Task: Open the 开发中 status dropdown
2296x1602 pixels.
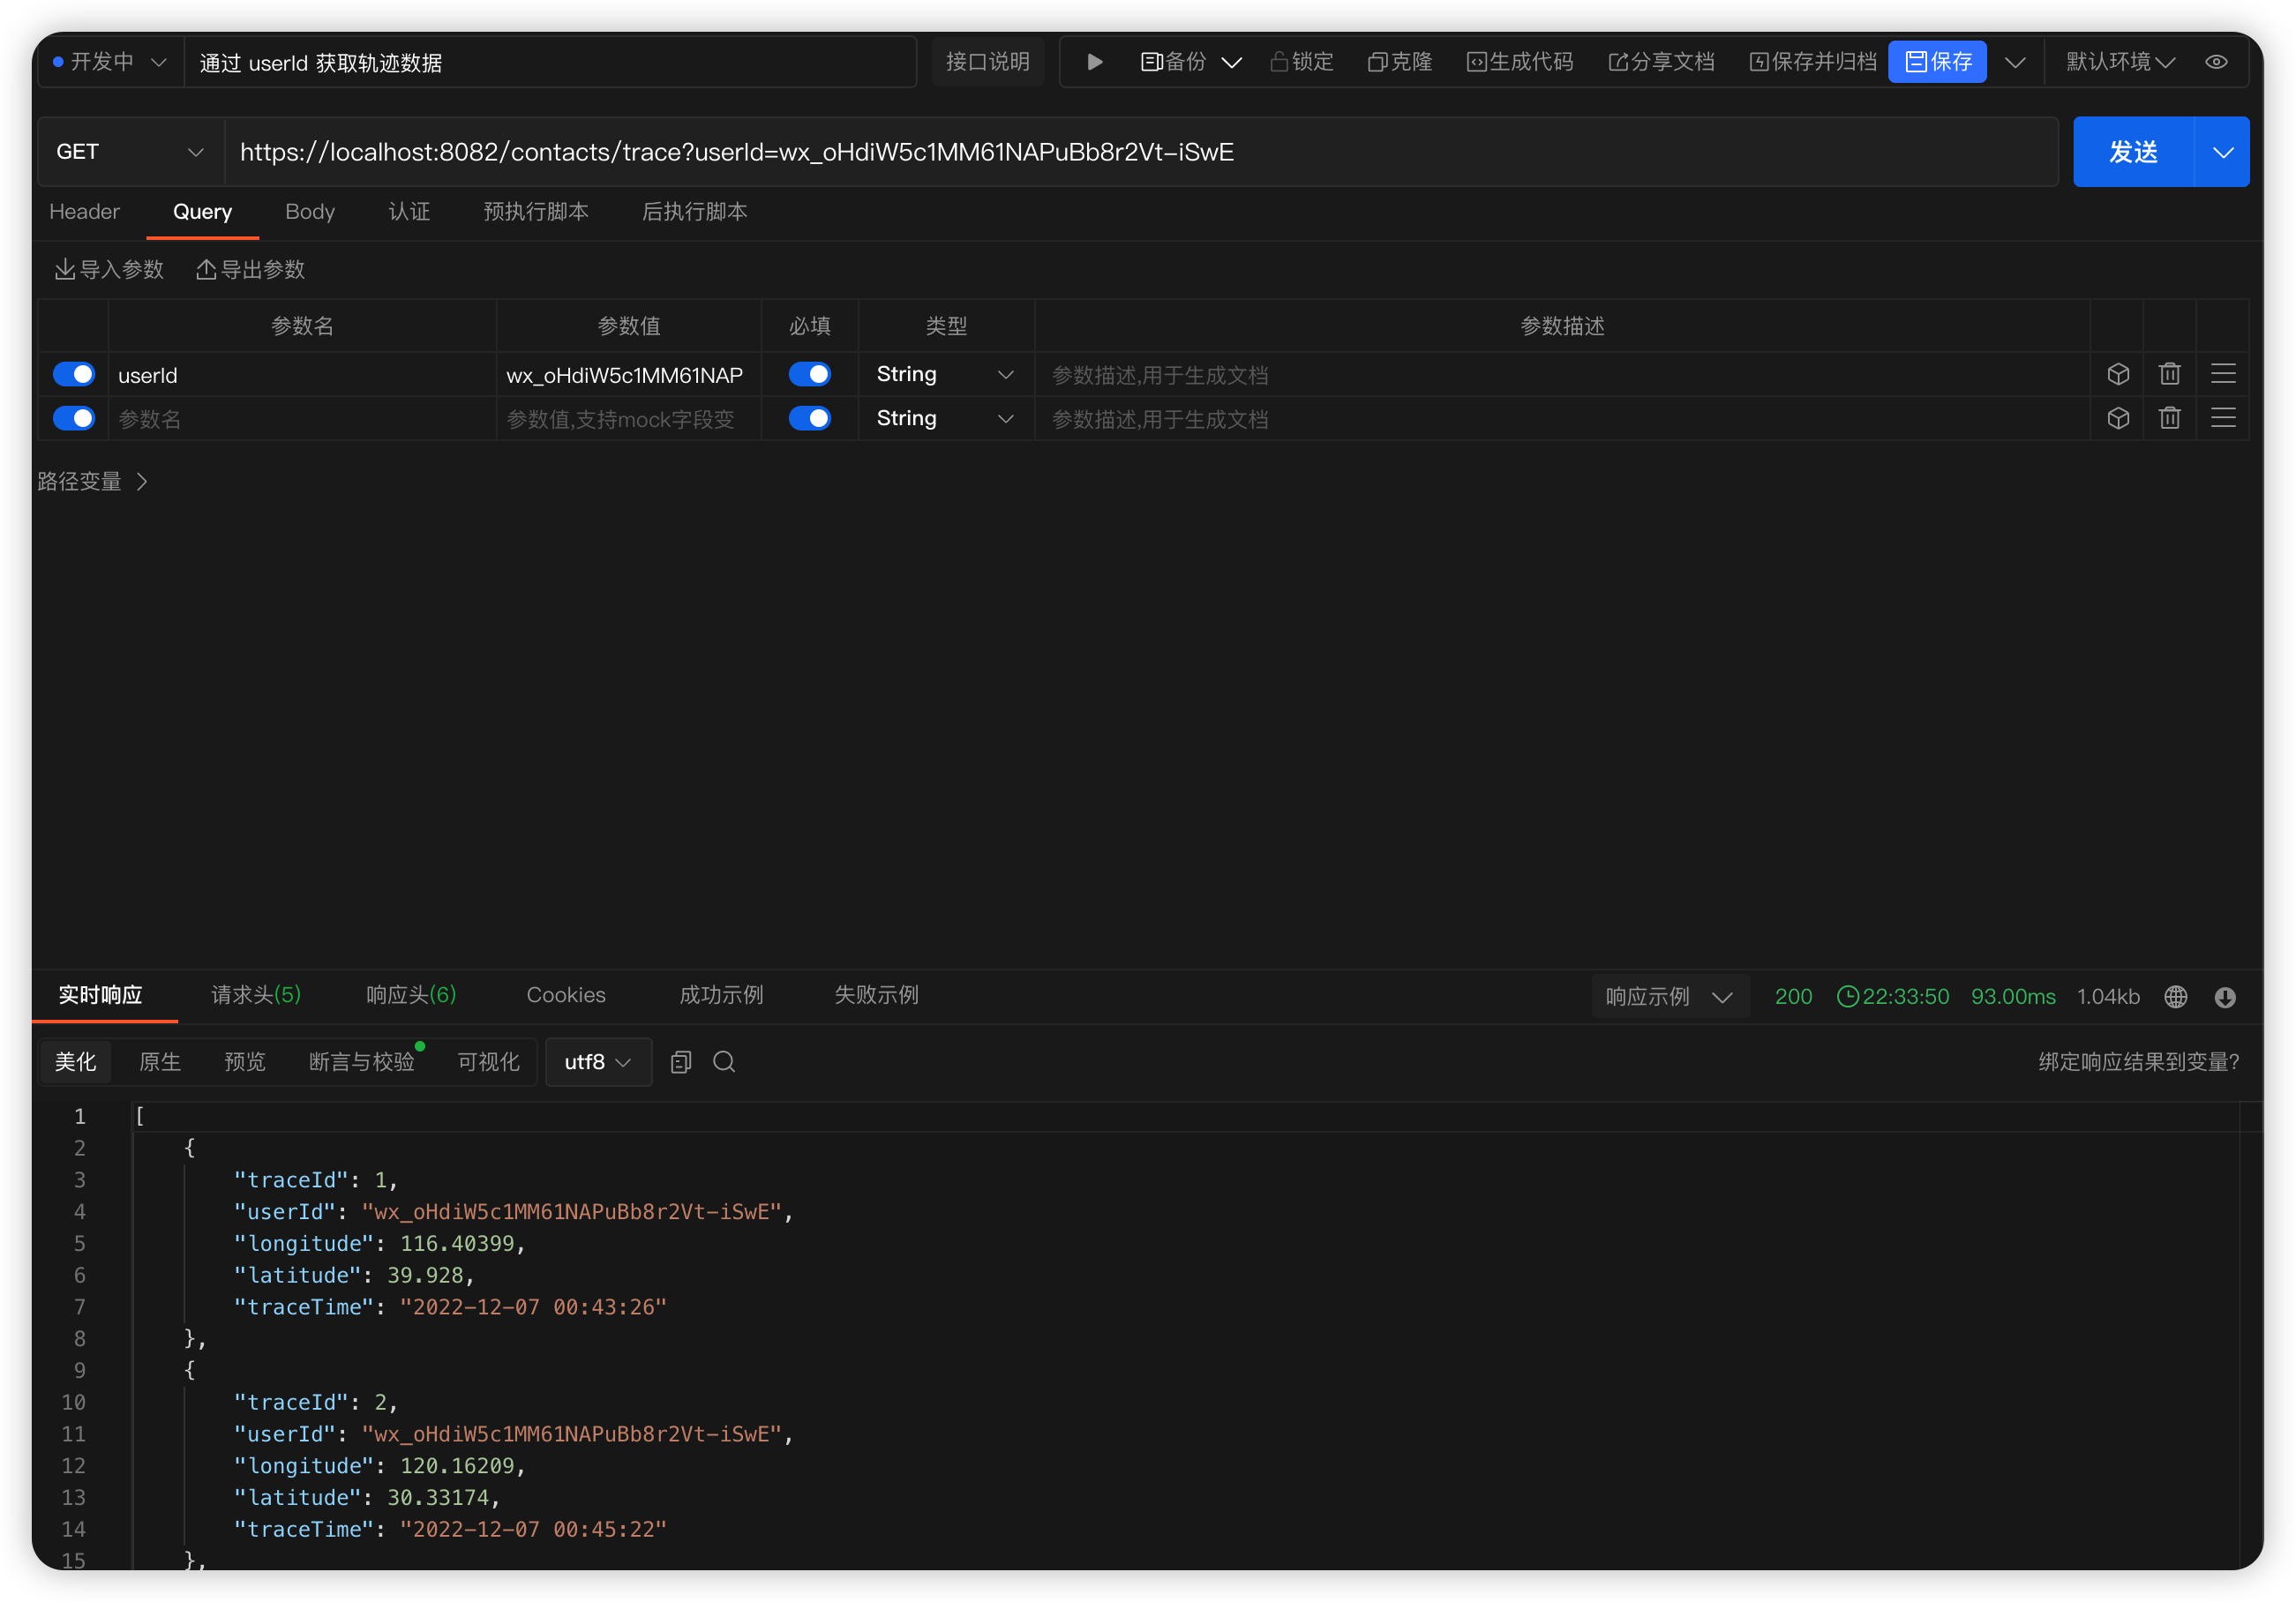Action: point(110,62)
